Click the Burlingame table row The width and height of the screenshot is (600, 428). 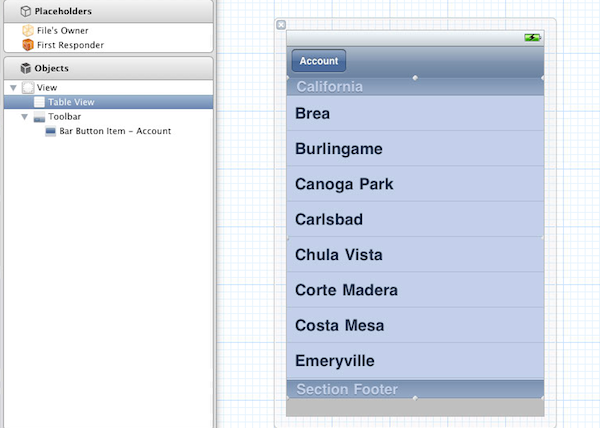415,148
